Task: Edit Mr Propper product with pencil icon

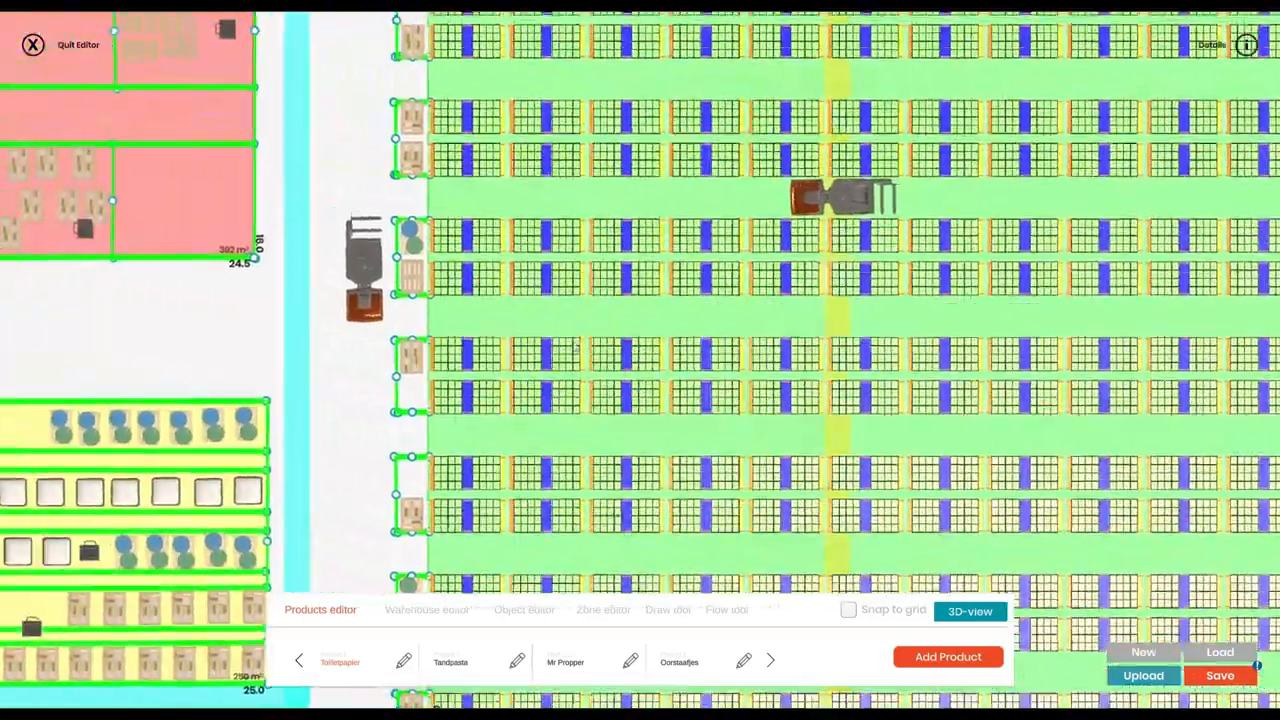Action: coord(630,661)
